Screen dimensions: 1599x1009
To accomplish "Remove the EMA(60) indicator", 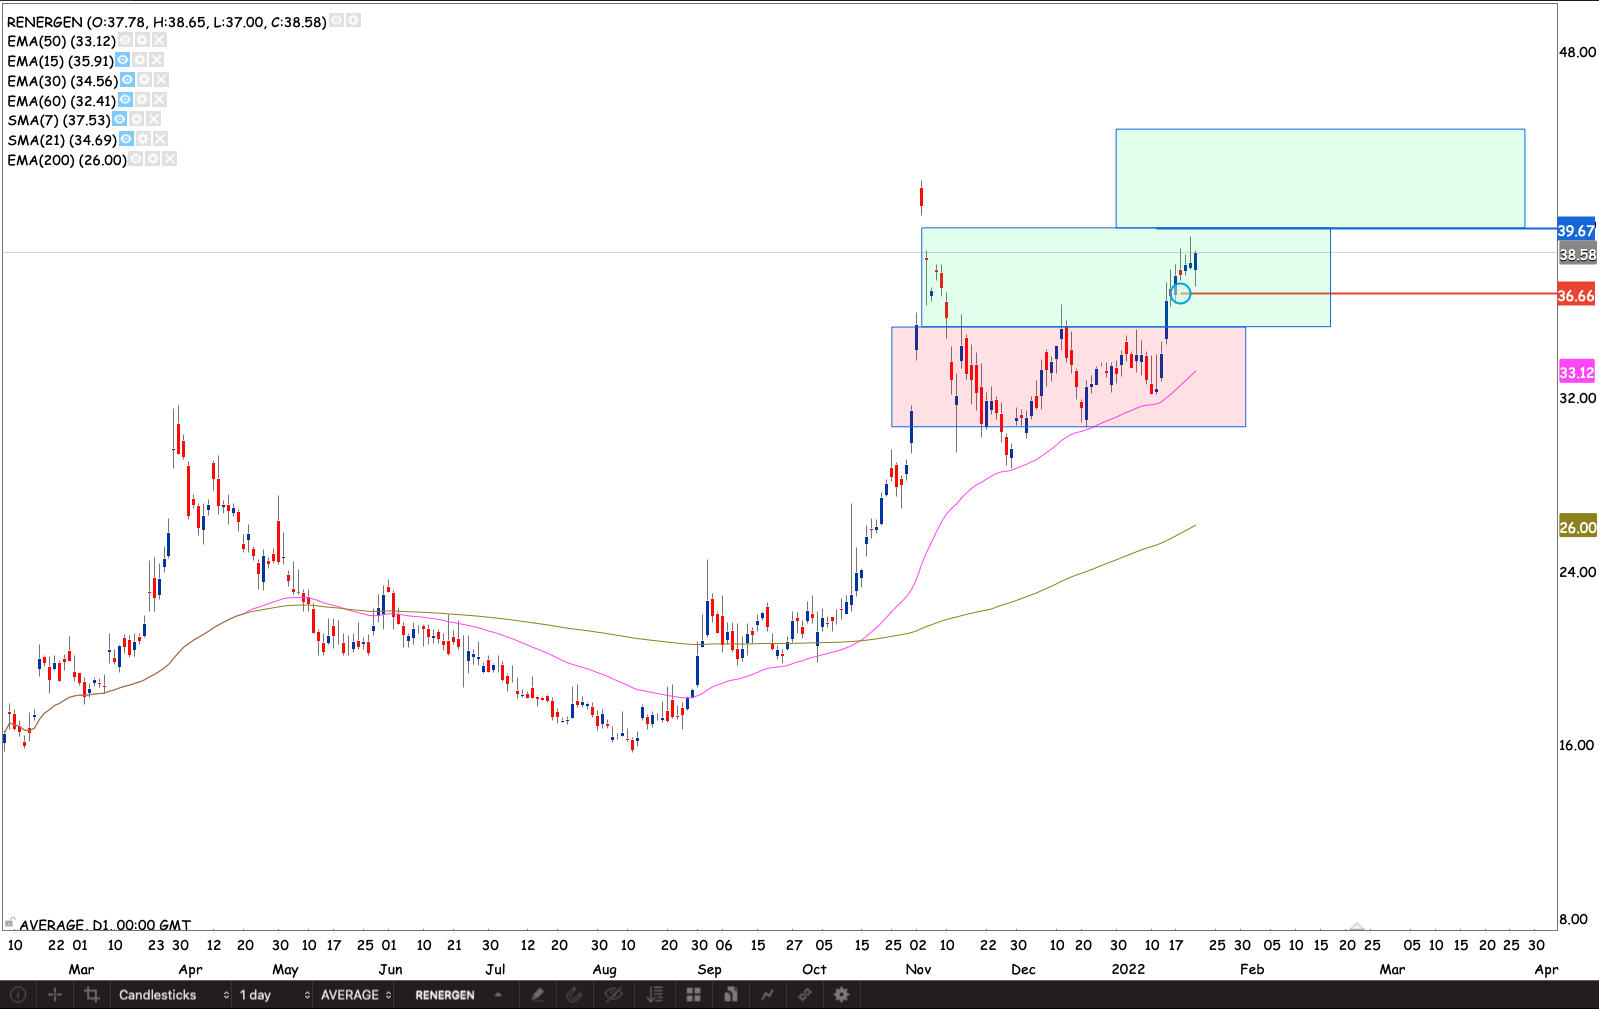I will point(160,100).
